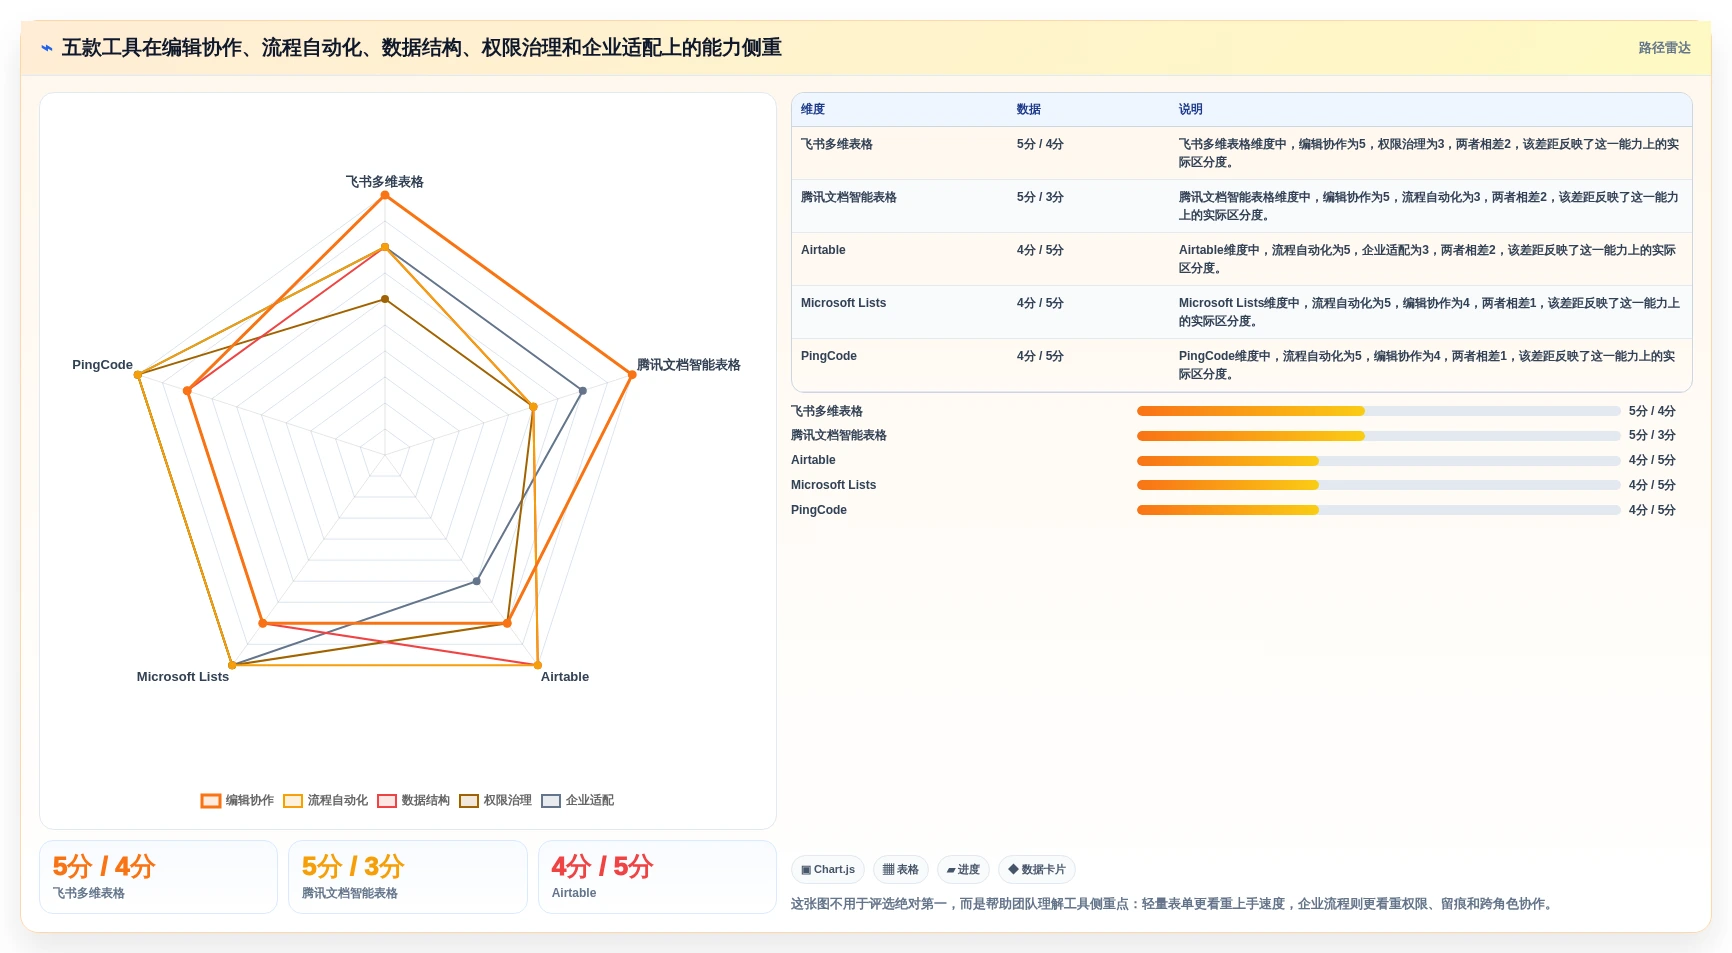Select the PingCode table row name
This screenshot has width=1732, height=953.
(829, 356)
